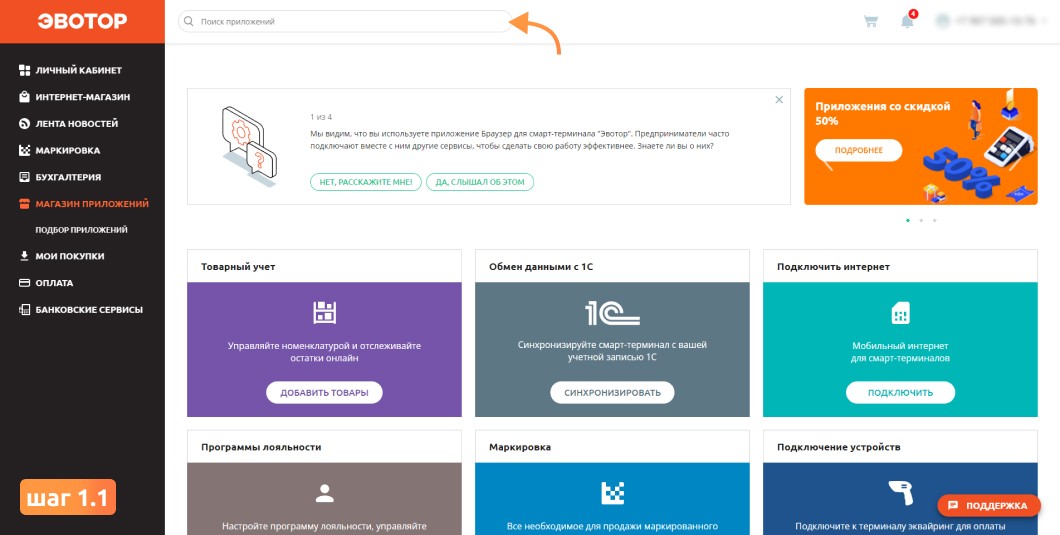
Task: Click Добавить товары button
Action: click(x=324, y=392)
